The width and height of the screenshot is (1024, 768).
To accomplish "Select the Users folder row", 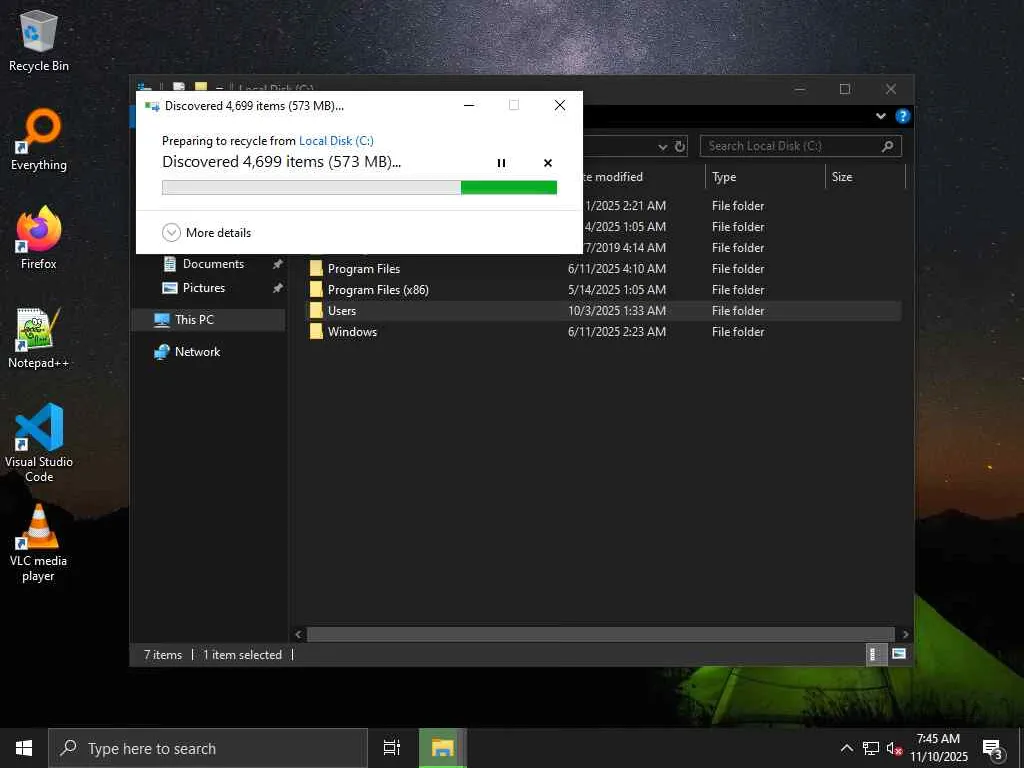I will coord(604,311).
